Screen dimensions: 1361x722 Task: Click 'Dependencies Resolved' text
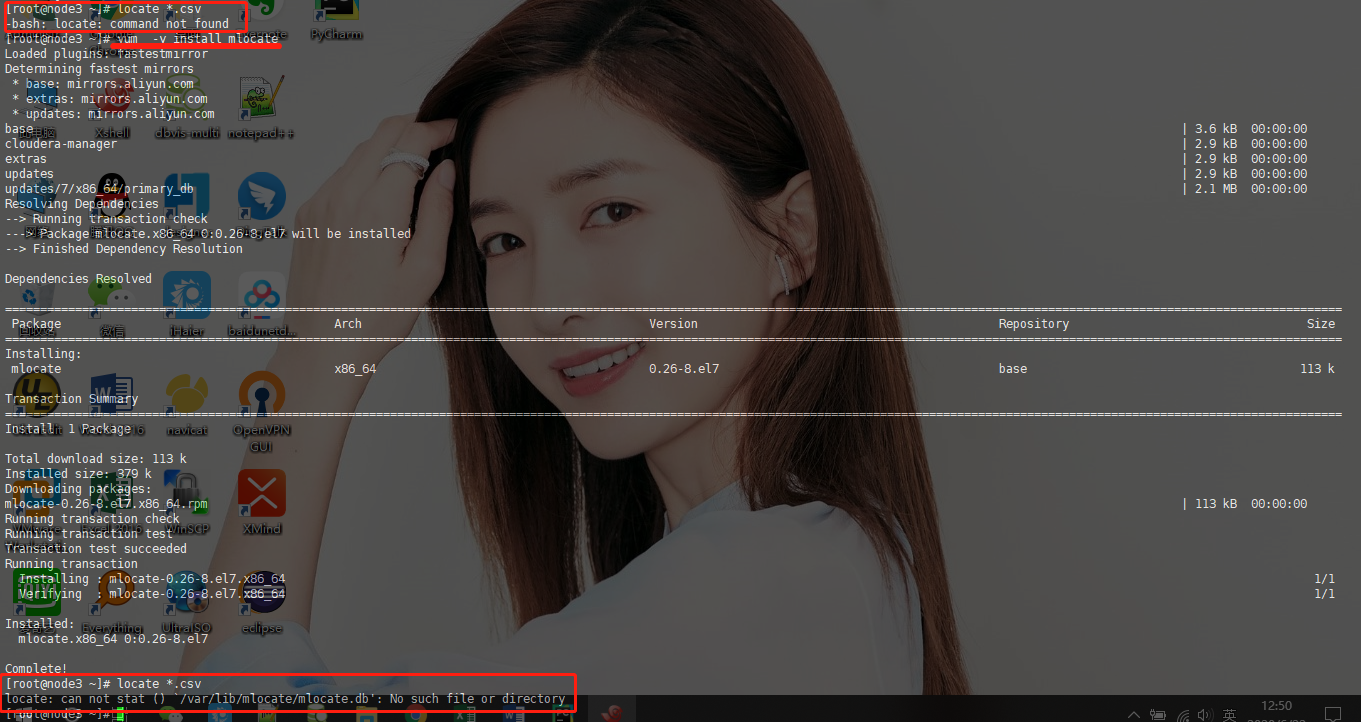click(x=78, y=279)
